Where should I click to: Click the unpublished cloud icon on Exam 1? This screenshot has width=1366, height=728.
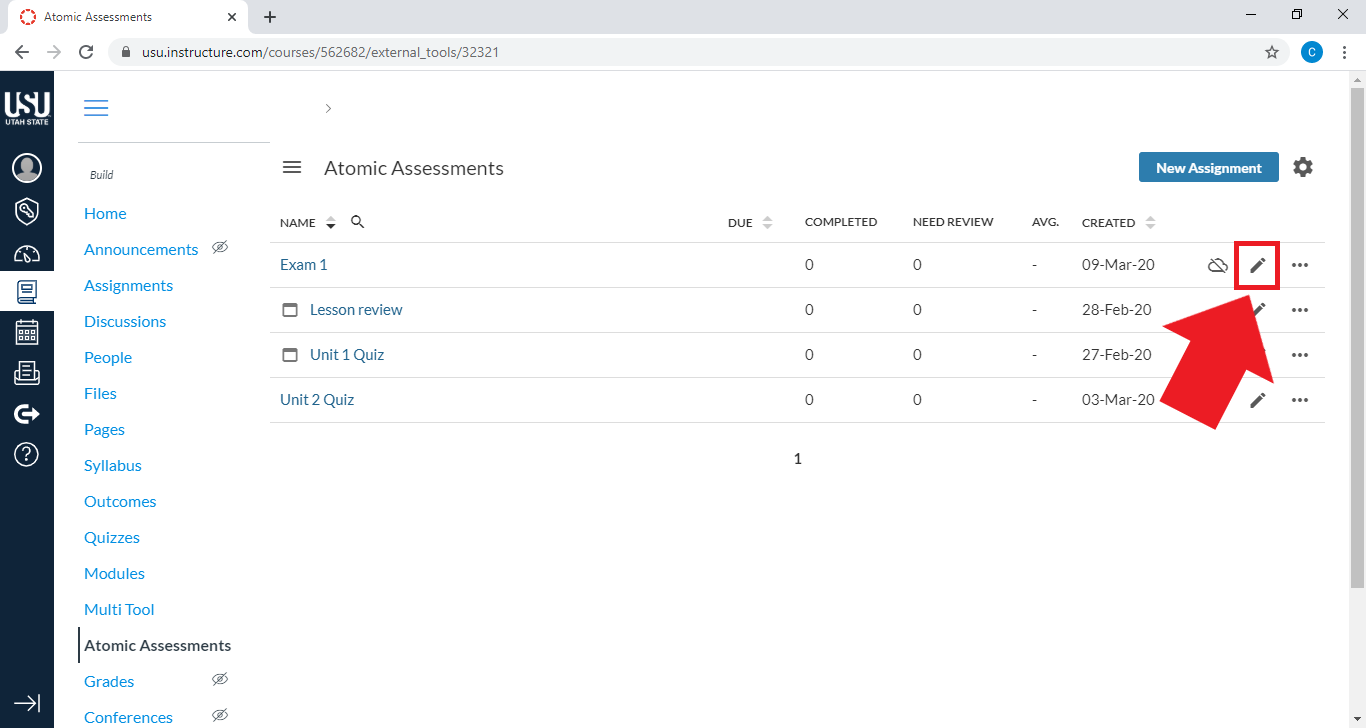[x=1218, y=264]
